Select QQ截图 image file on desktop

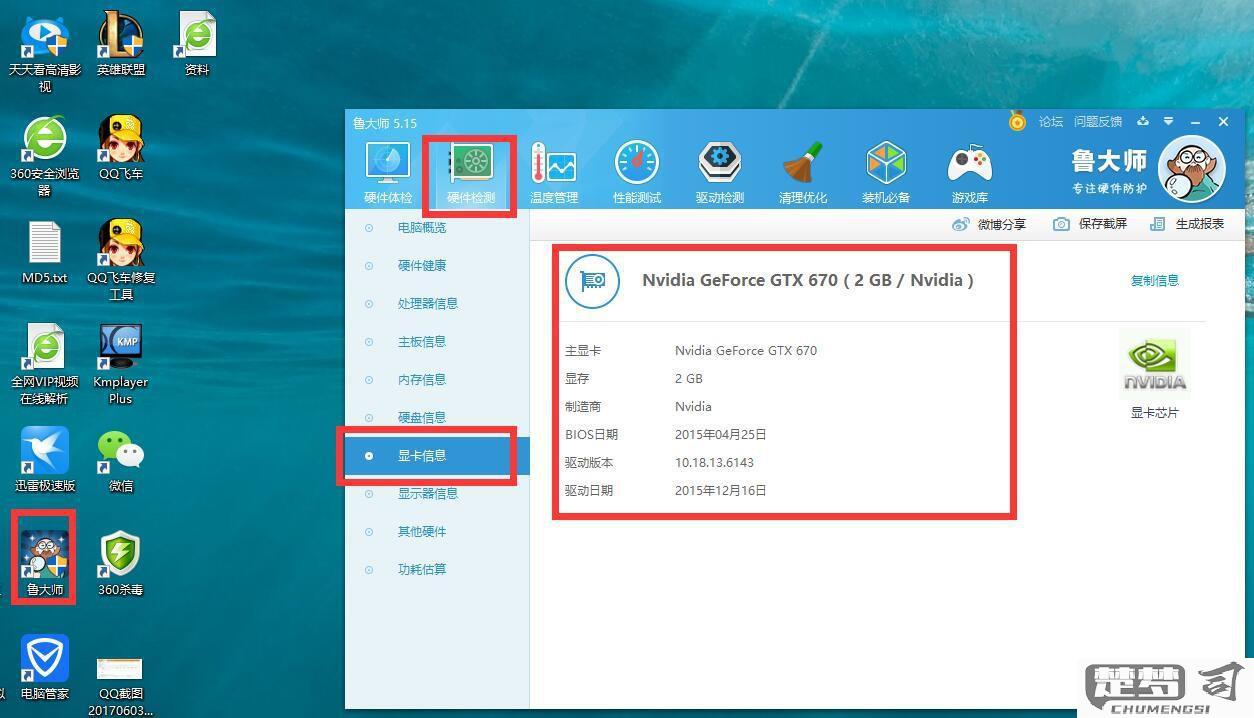click(121, 685)
